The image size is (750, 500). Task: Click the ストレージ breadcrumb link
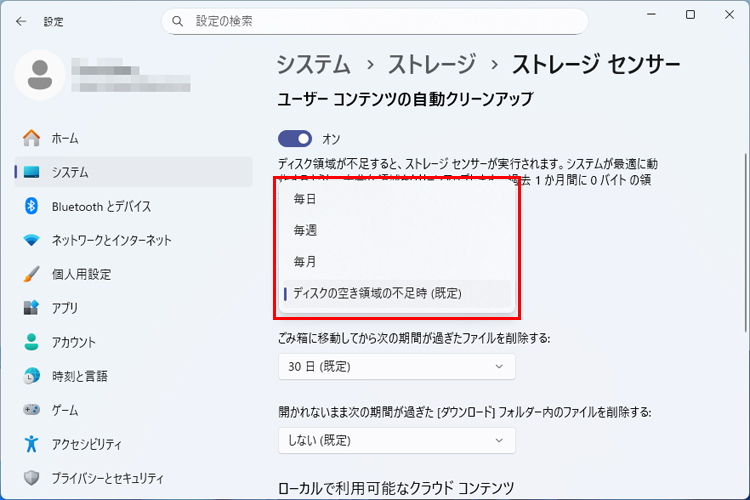[x=431, y=65]
